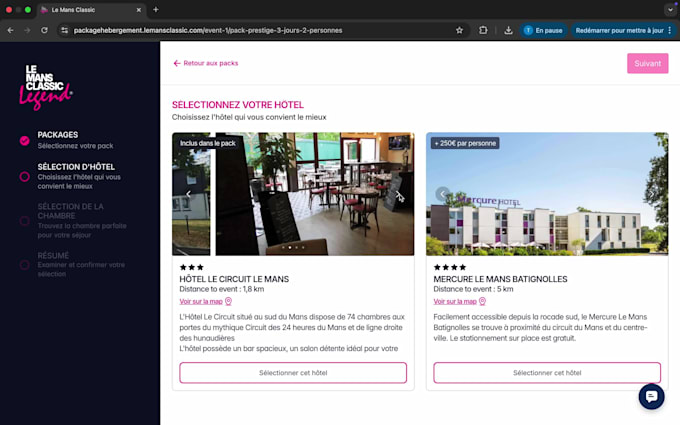This screenshot has width=680, height=425.
Task: Show next photo of Hôtel Le Circuit
Action: (398, 194)
